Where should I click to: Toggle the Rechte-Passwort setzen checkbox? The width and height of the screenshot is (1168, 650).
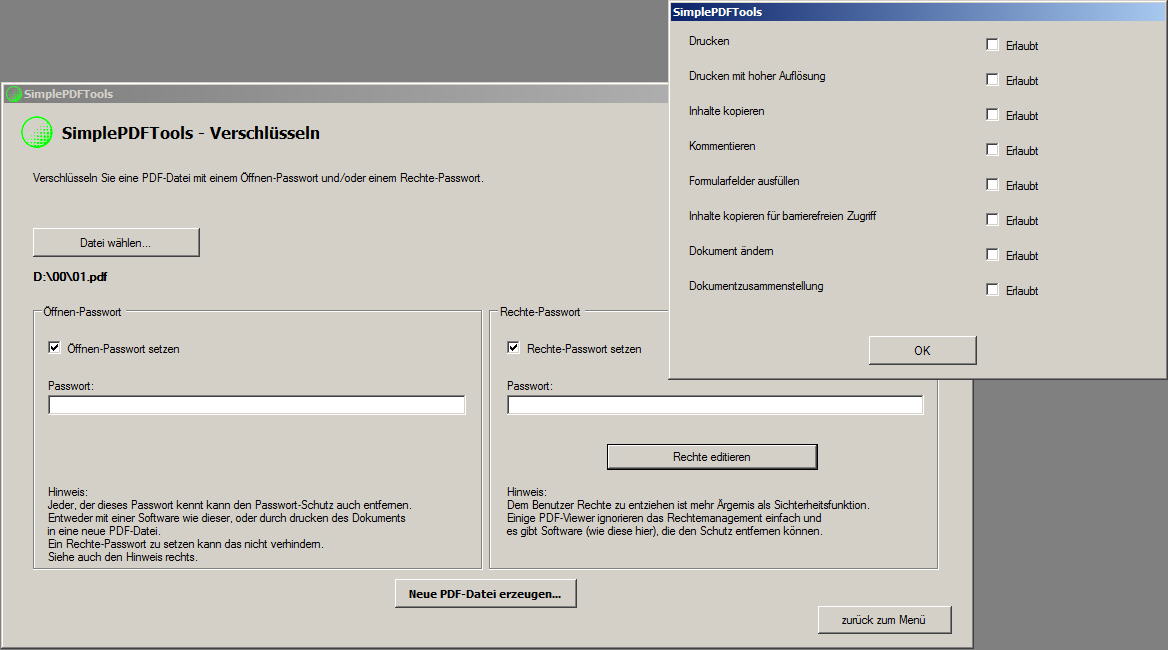[513, 348]
